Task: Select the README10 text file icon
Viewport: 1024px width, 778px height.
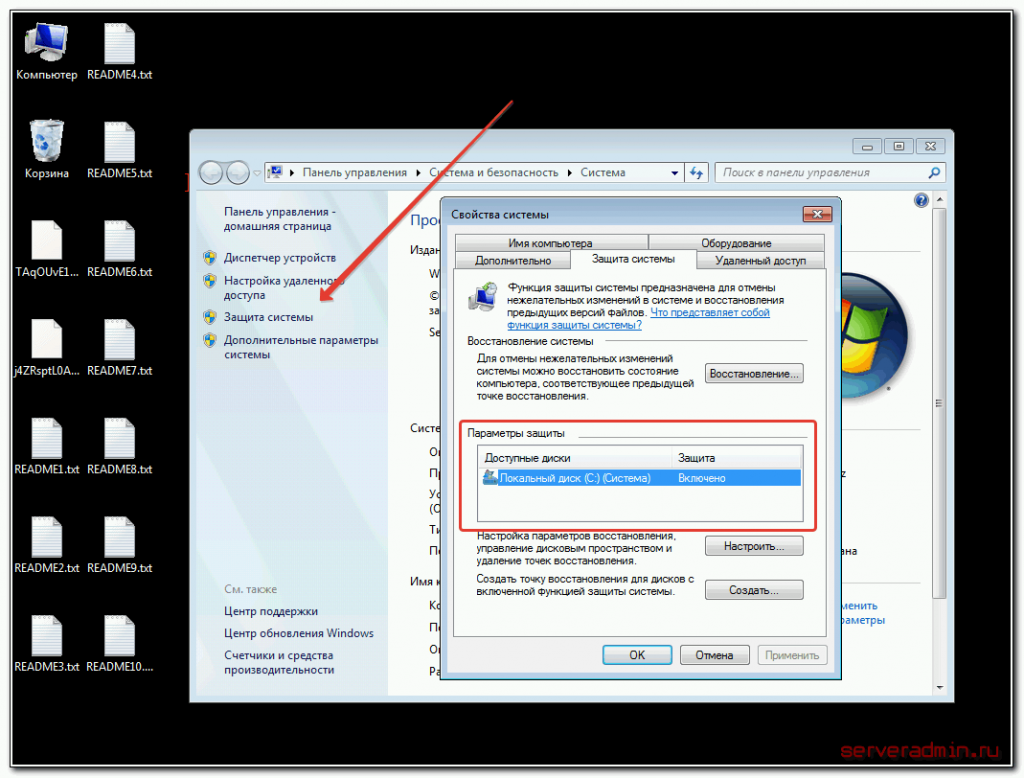Action: (x=119, y=640)
